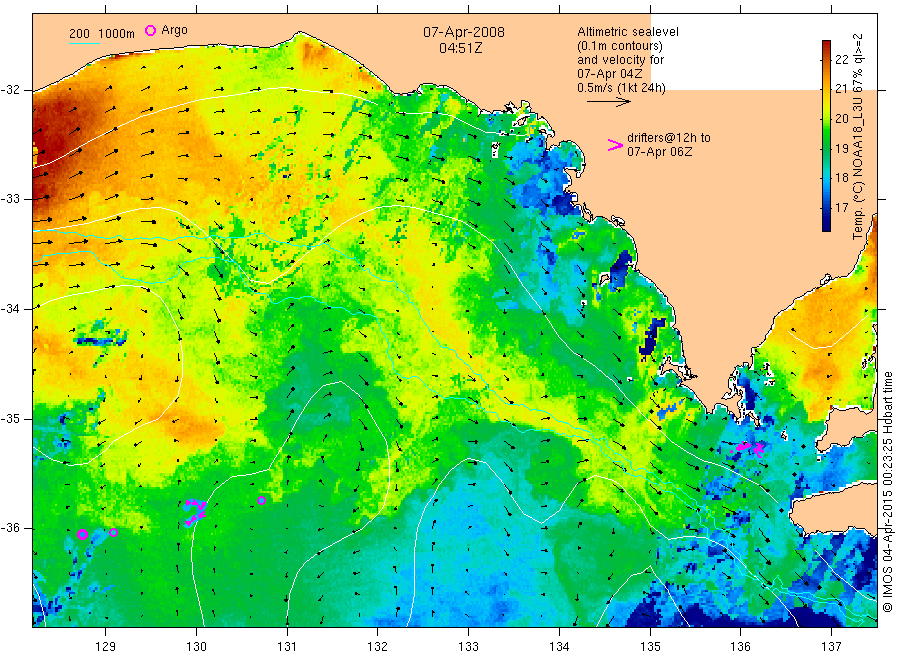Click the 0.5m/s (1kt 24h) text
This screenshot has height=660, width=900.
coord(622,88)
